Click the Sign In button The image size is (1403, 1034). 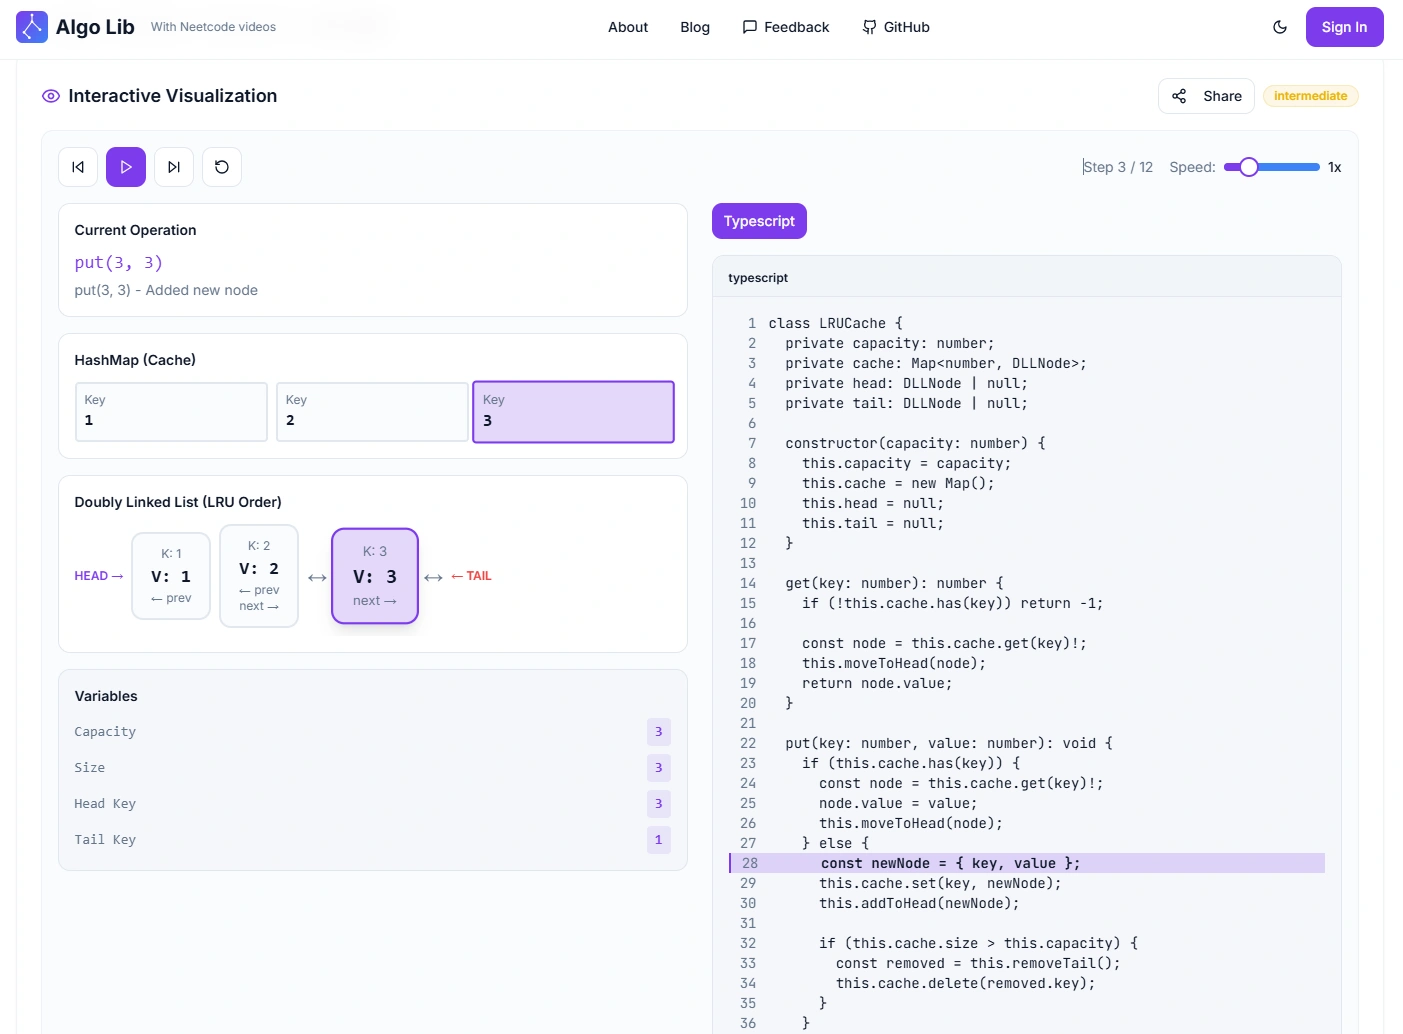[x=1344, y=27]
